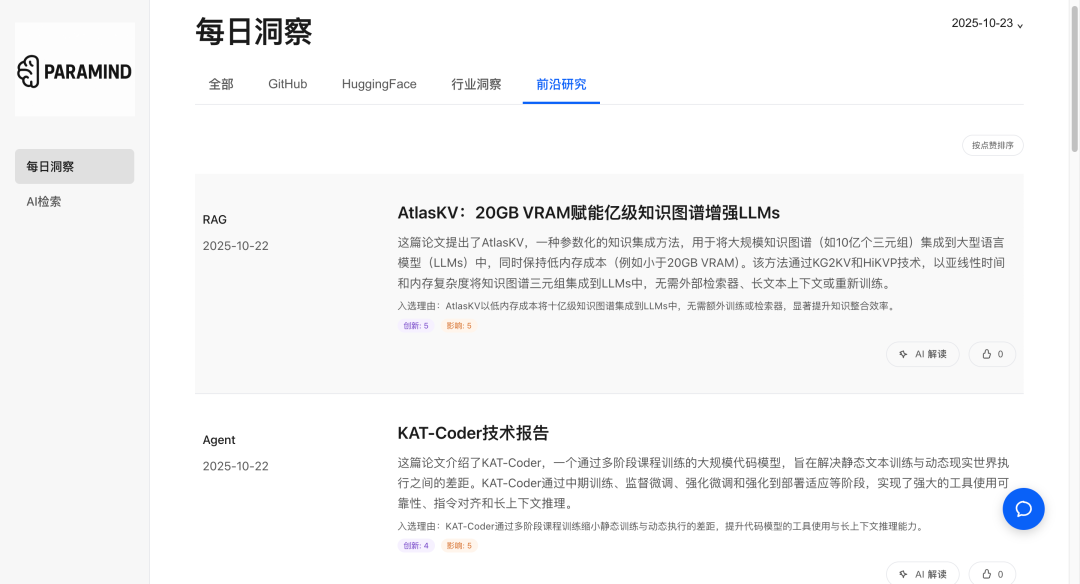Open the 2025-10-23 date dropdown

tap(987, 23)
